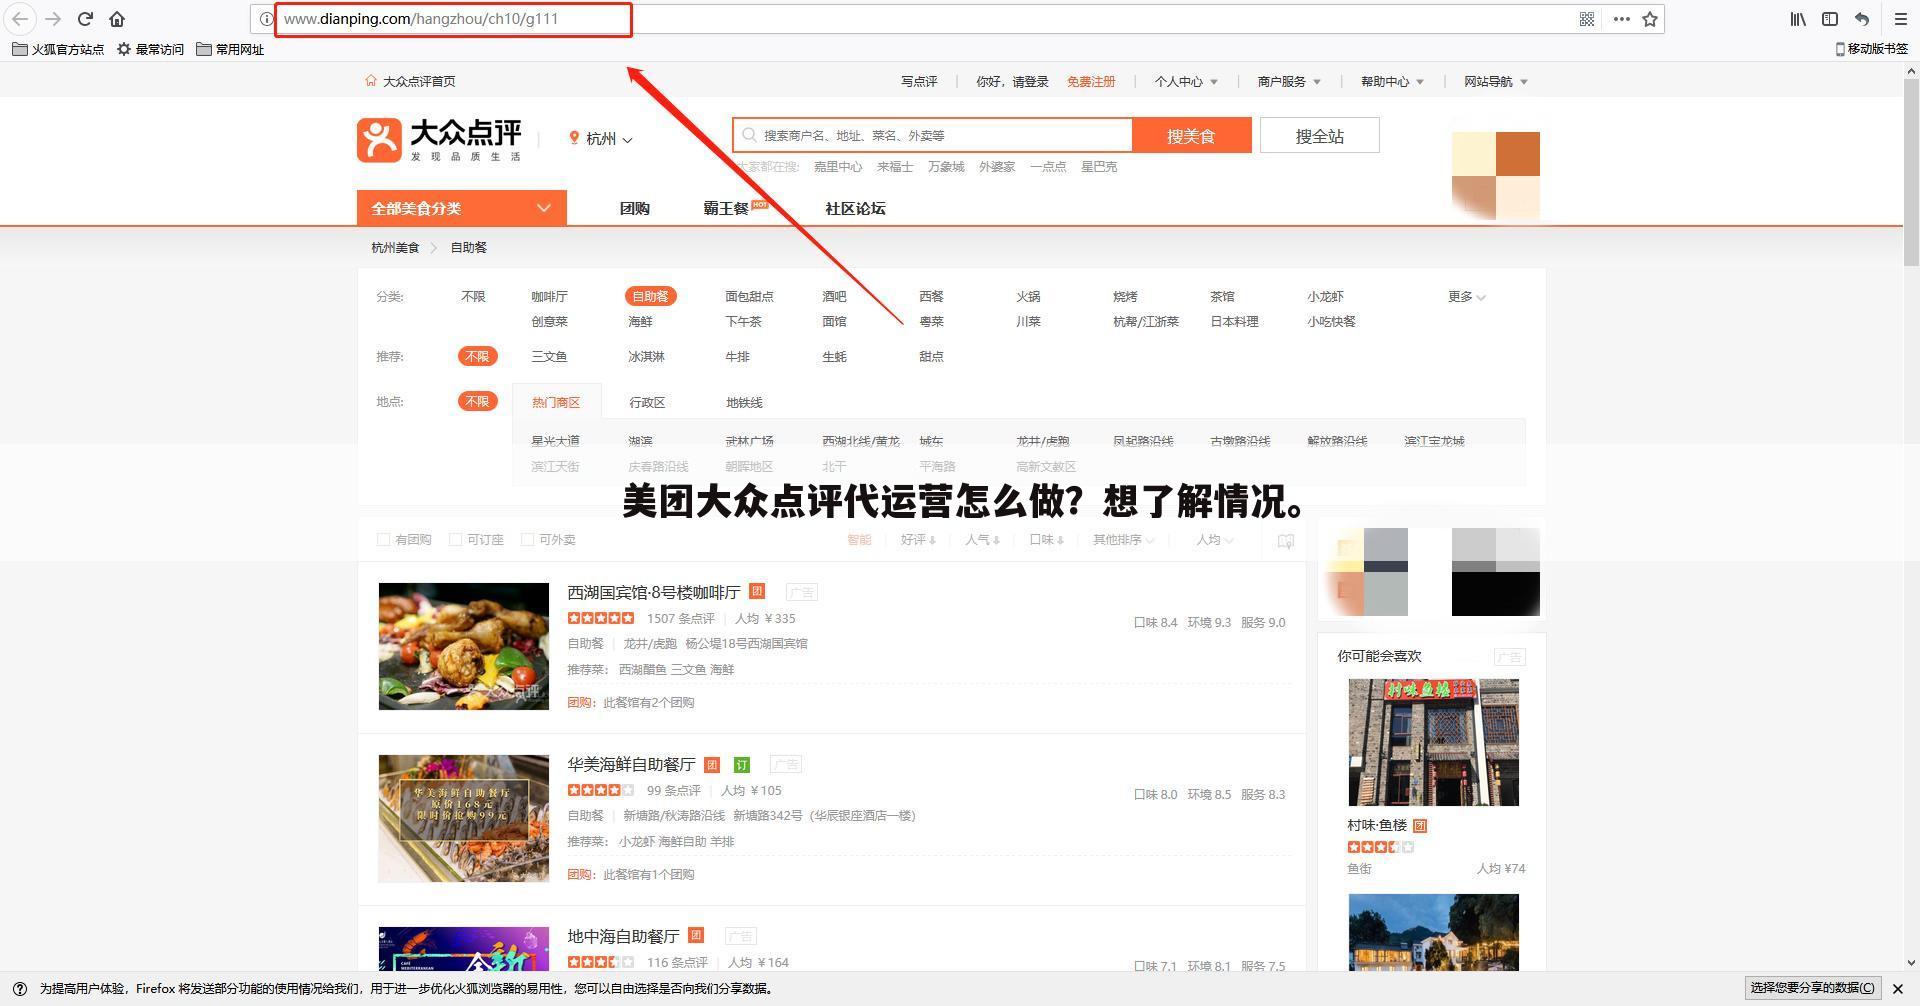The height and width of the screenshot is (1006, 1920).
Task: Switch to 地铁线 location tab
Action: click(x=744, y=402)
